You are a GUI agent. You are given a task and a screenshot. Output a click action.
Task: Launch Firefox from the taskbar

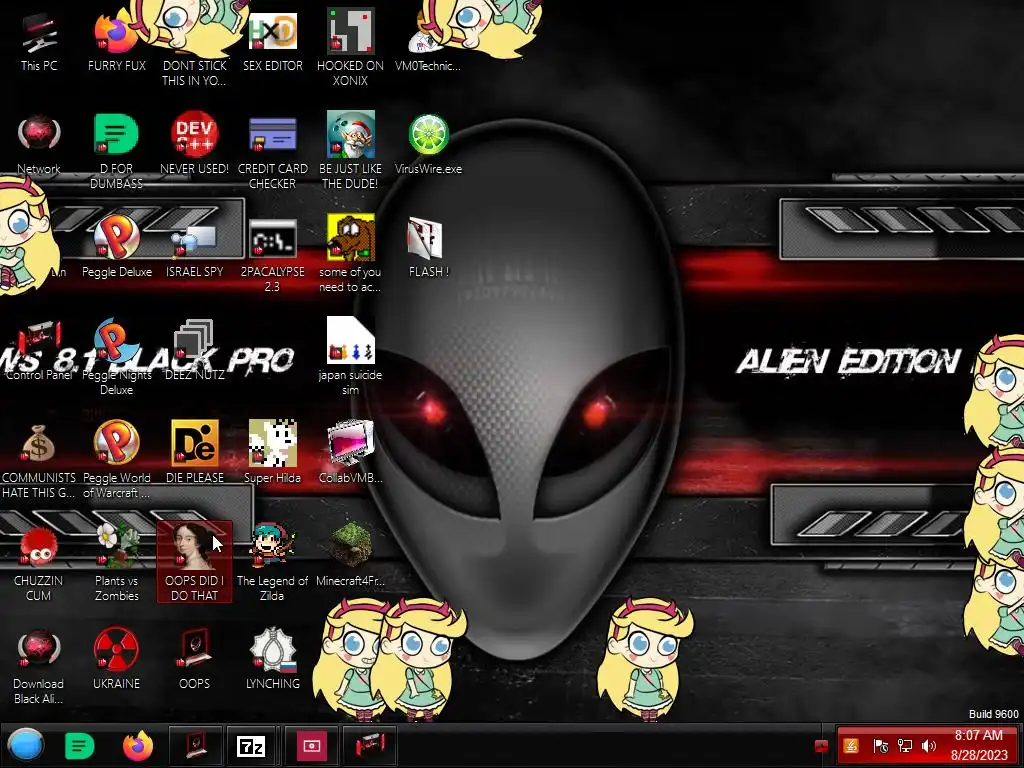[x=138, y=746]
